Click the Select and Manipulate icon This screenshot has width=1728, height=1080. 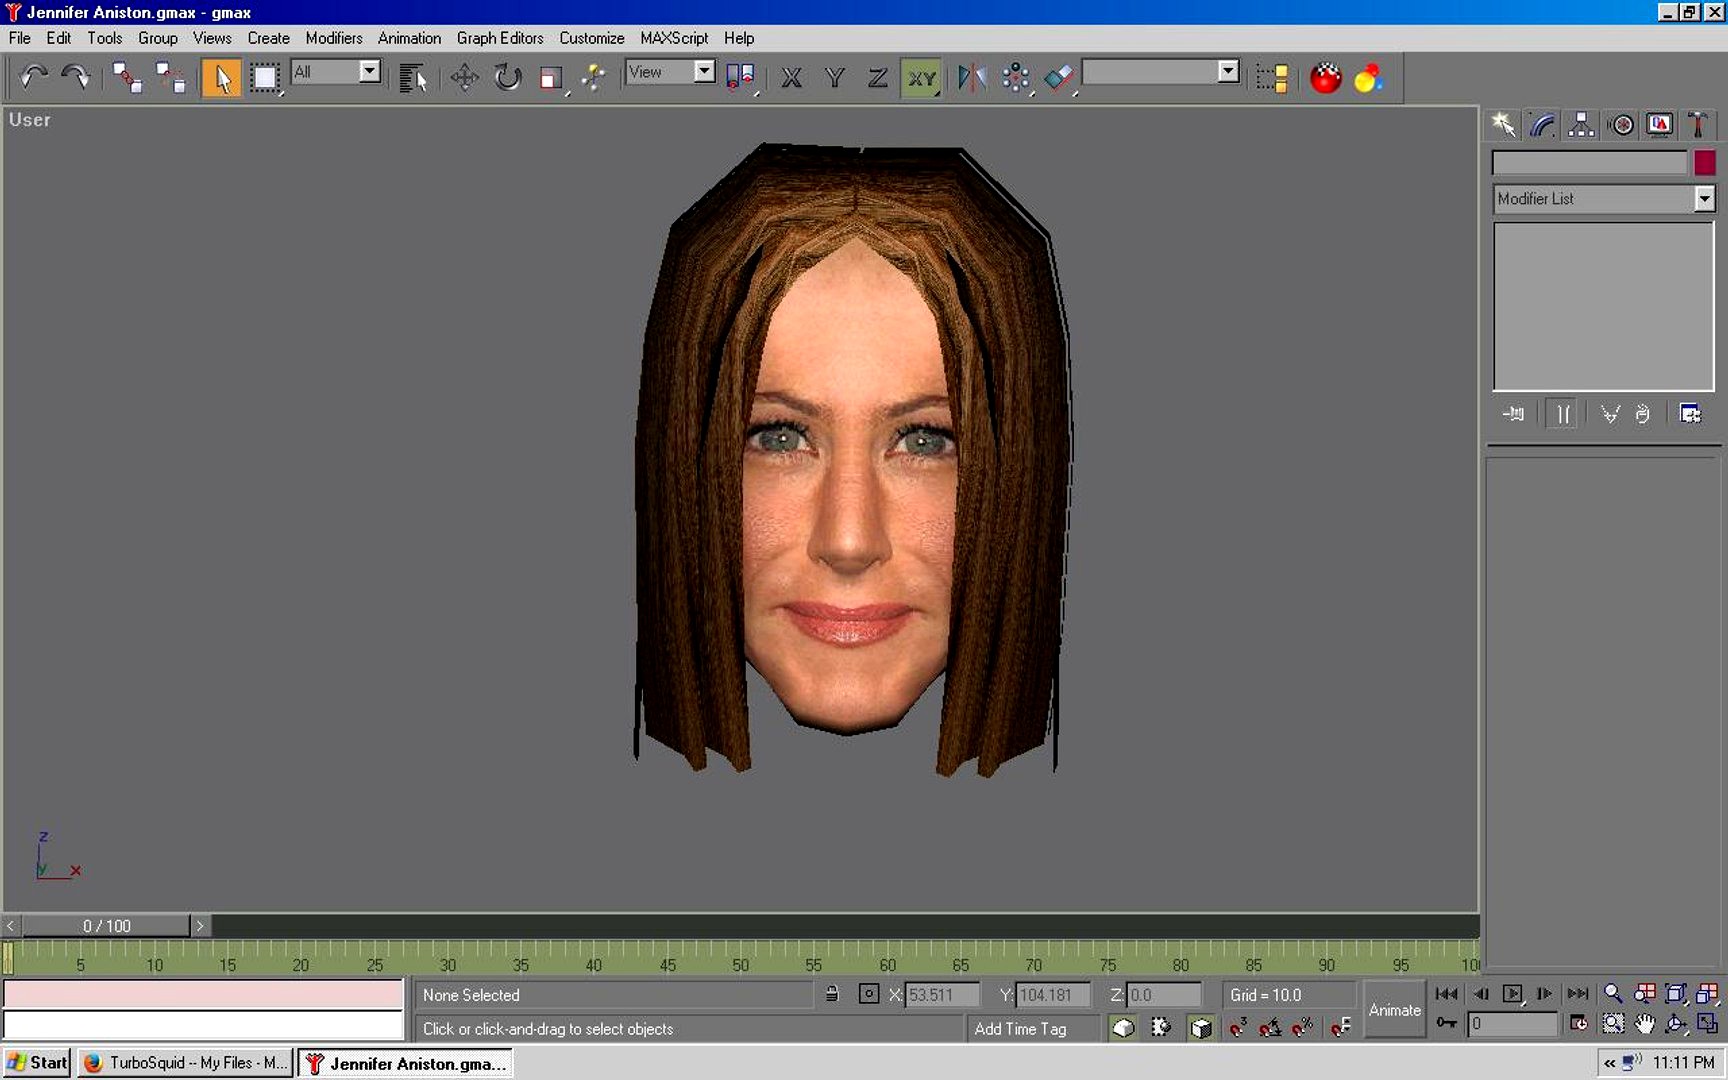[594, 77]
